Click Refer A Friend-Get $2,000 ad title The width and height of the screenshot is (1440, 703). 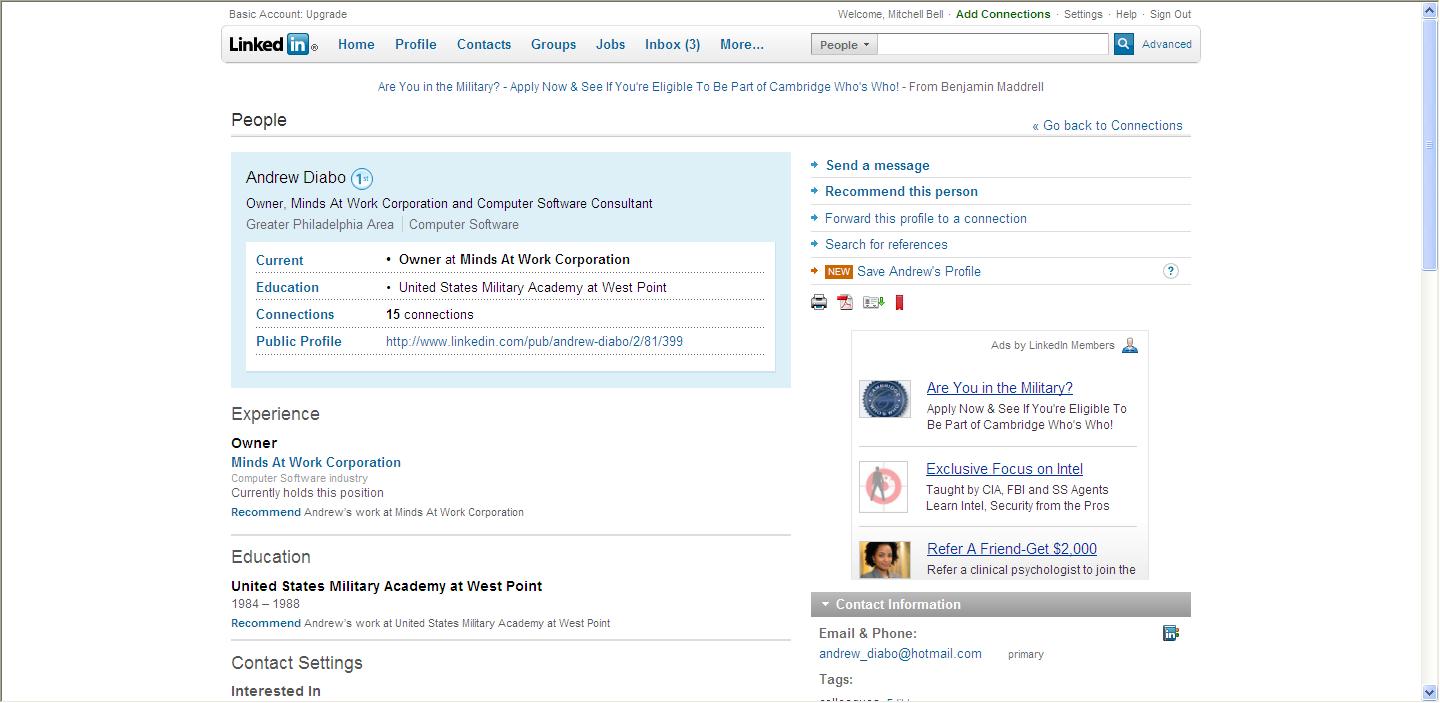tap(1012, 549)
